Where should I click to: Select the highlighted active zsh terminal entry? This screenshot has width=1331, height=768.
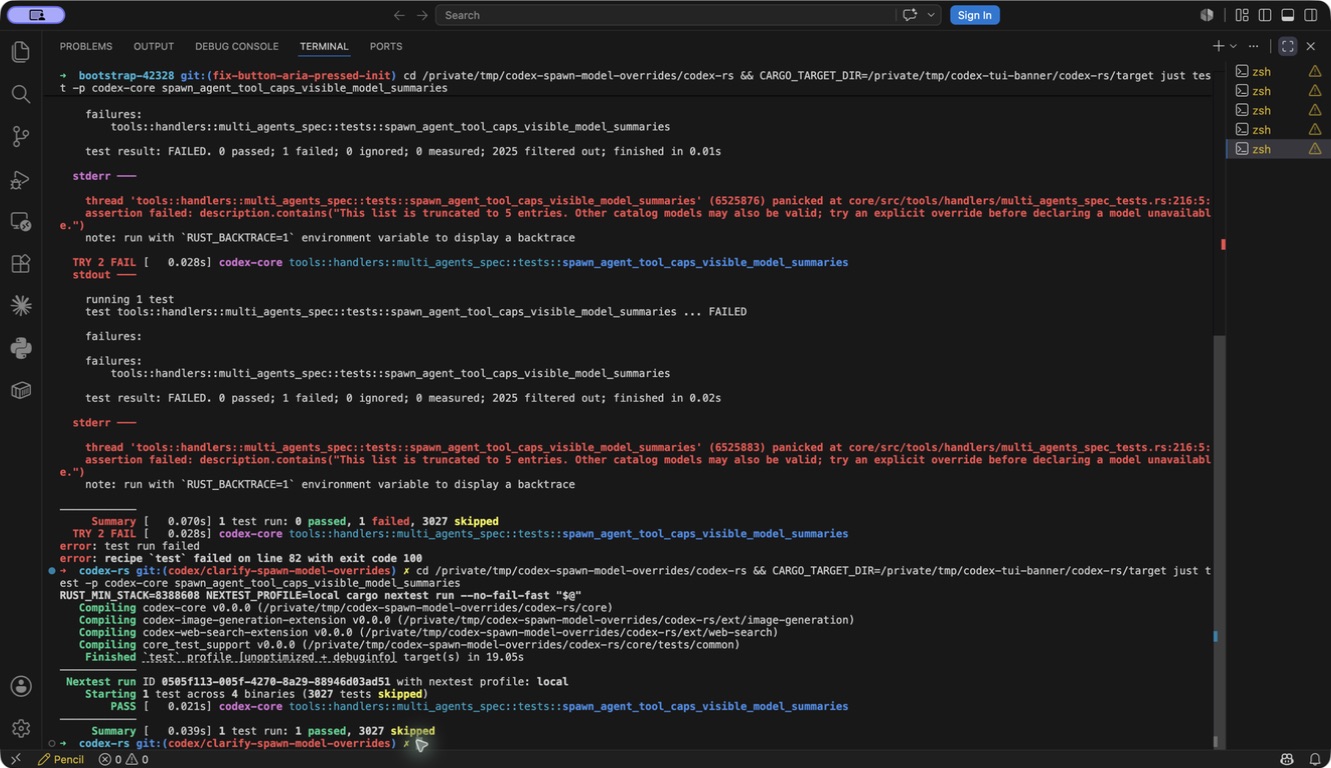pos(1278,149)
